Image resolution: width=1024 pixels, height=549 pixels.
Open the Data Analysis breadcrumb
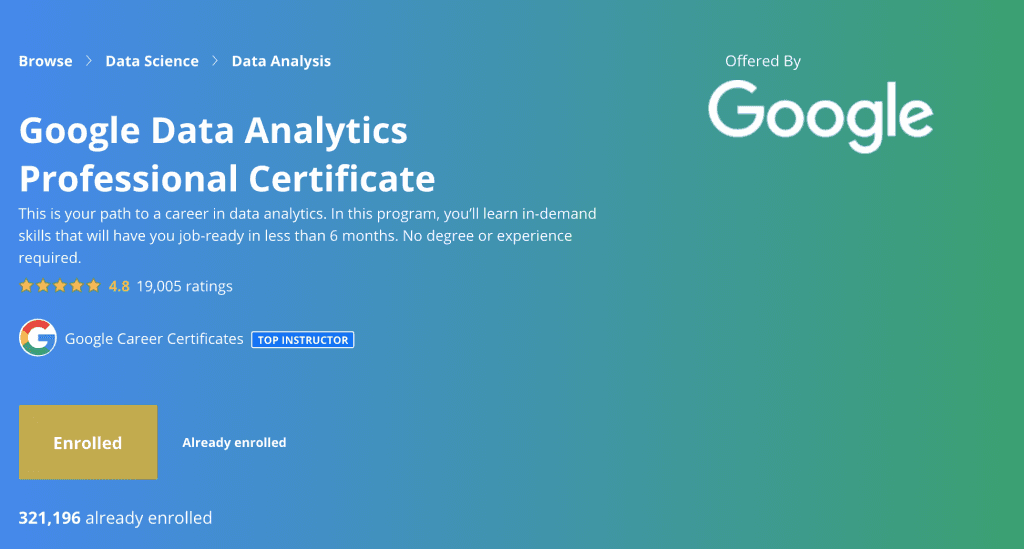[281, 61]
